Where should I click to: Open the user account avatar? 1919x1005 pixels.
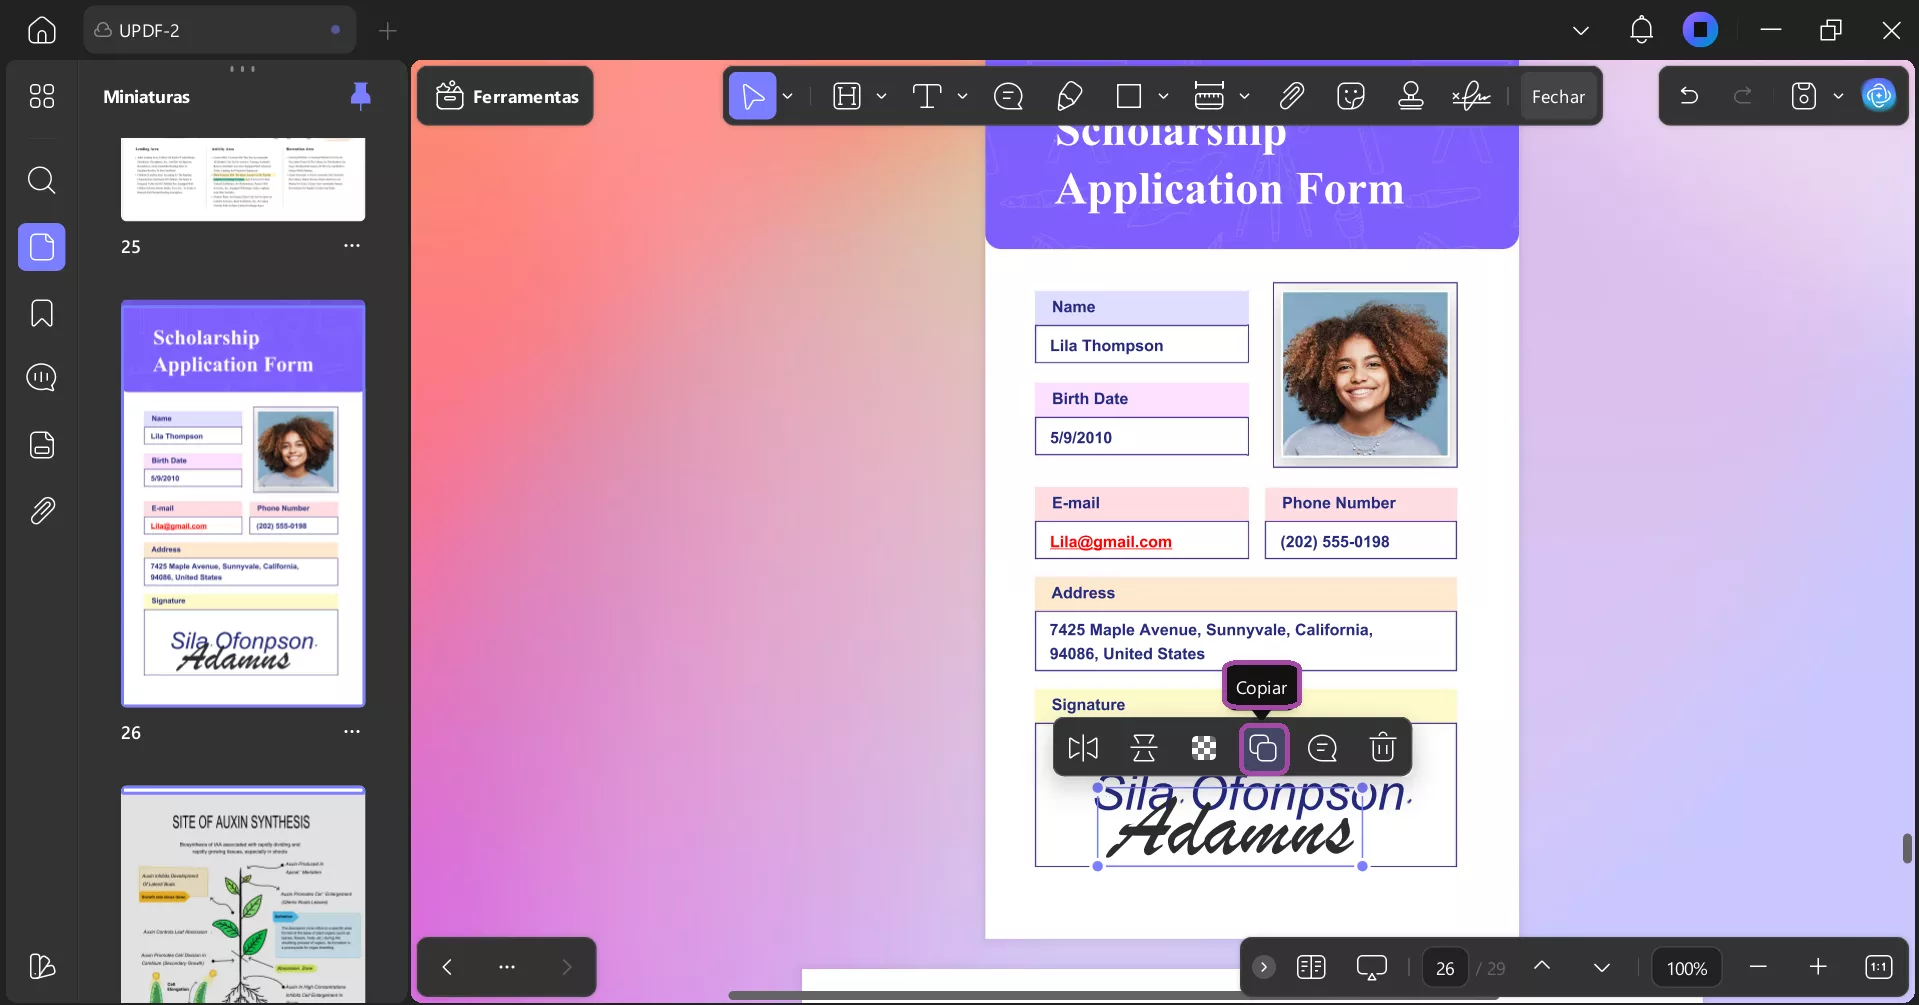point(1700,30)
